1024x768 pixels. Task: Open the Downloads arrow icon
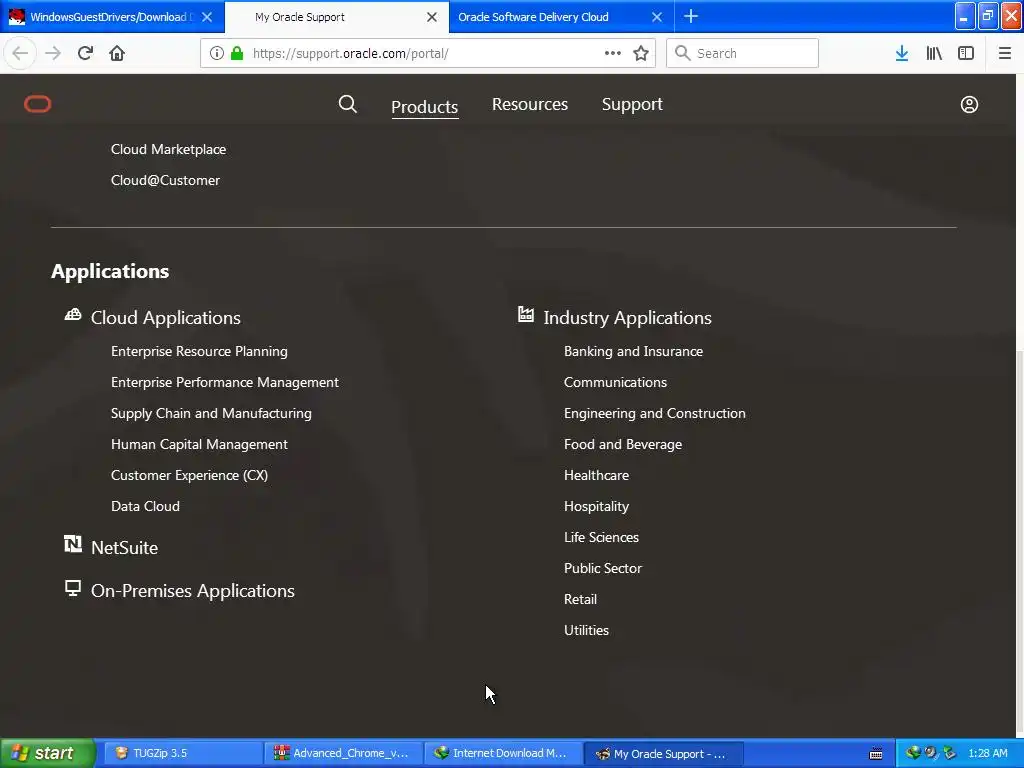902,53
